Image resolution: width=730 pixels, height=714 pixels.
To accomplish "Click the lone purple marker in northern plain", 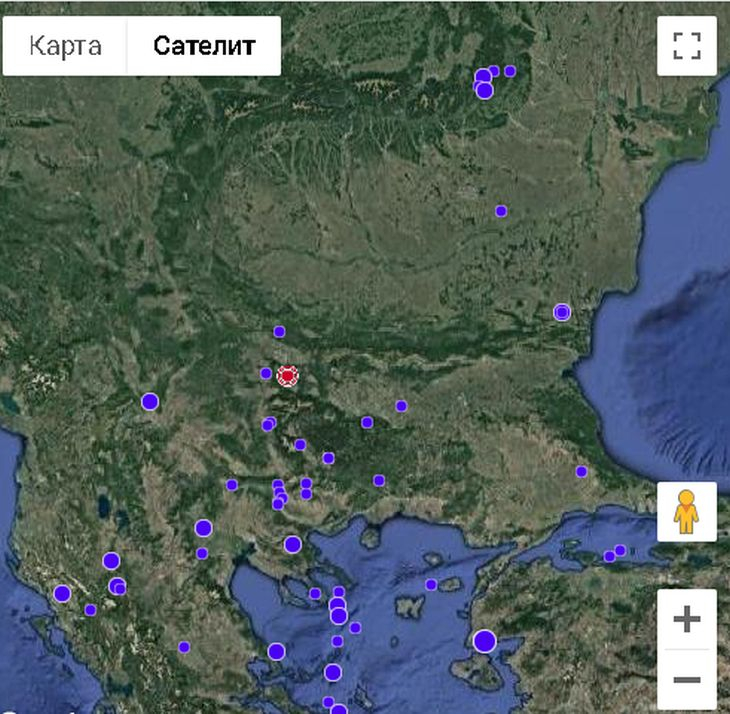I will (501, 211).
